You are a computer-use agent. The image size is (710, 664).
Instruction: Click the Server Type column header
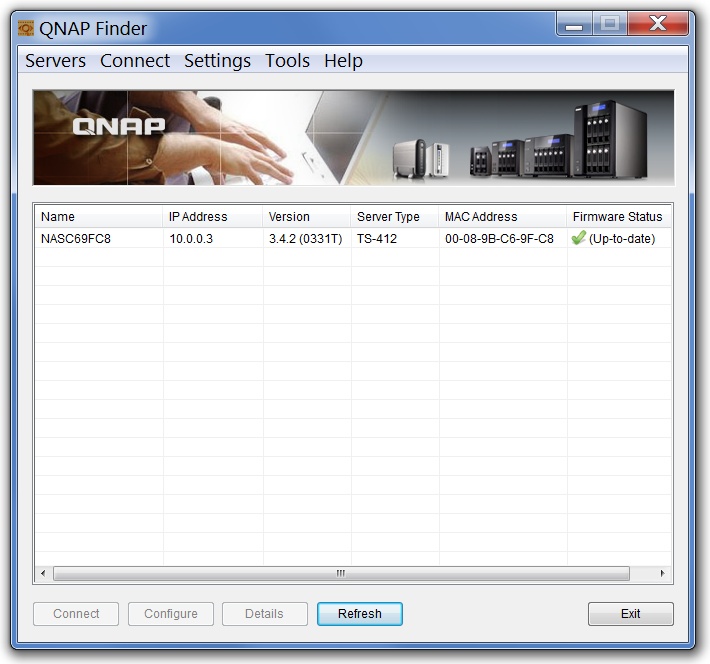[x=394, y=217]
